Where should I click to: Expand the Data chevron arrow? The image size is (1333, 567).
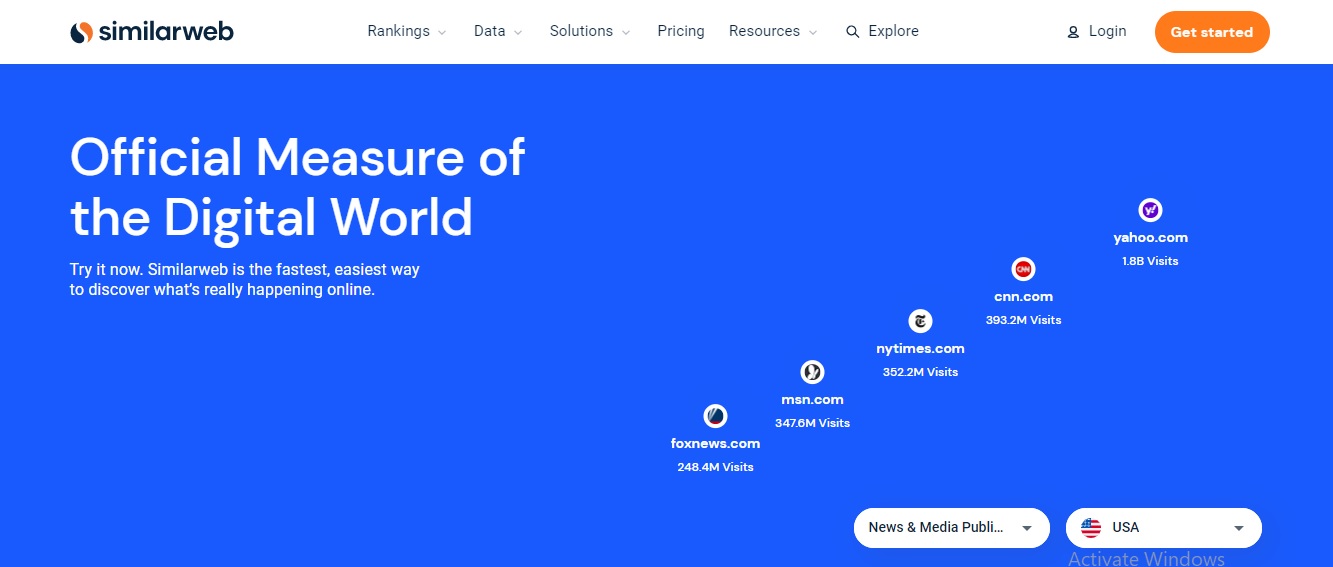[x=518, y=33]
